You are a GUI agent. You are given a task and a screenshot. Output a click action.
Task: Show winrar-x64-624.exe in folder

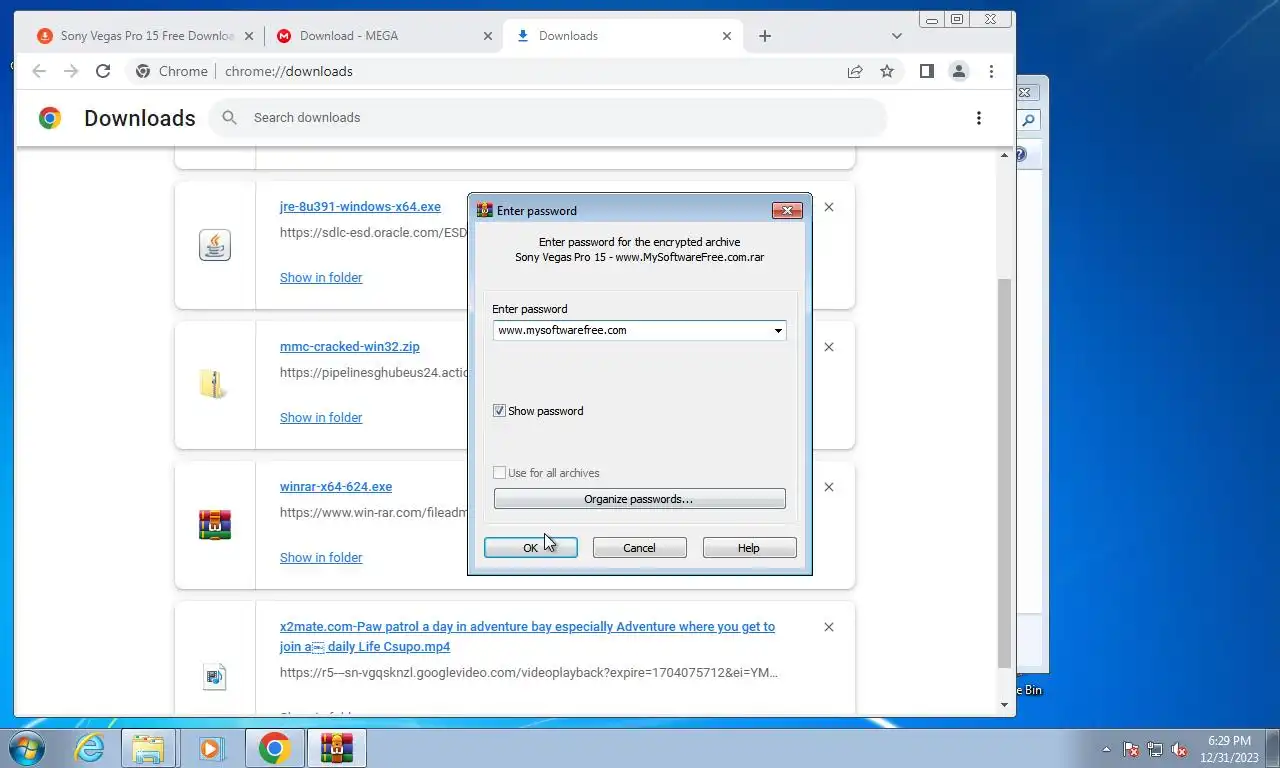(321, 558)
